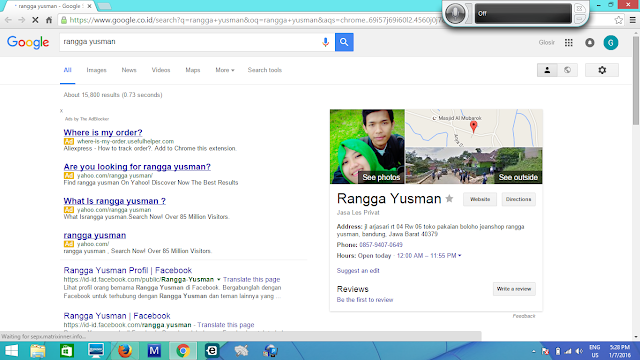Image resolution: width=640 pixels, height=360 pixels.
Task: Click the blue Google search button
Action: click(x=344, y=42)
